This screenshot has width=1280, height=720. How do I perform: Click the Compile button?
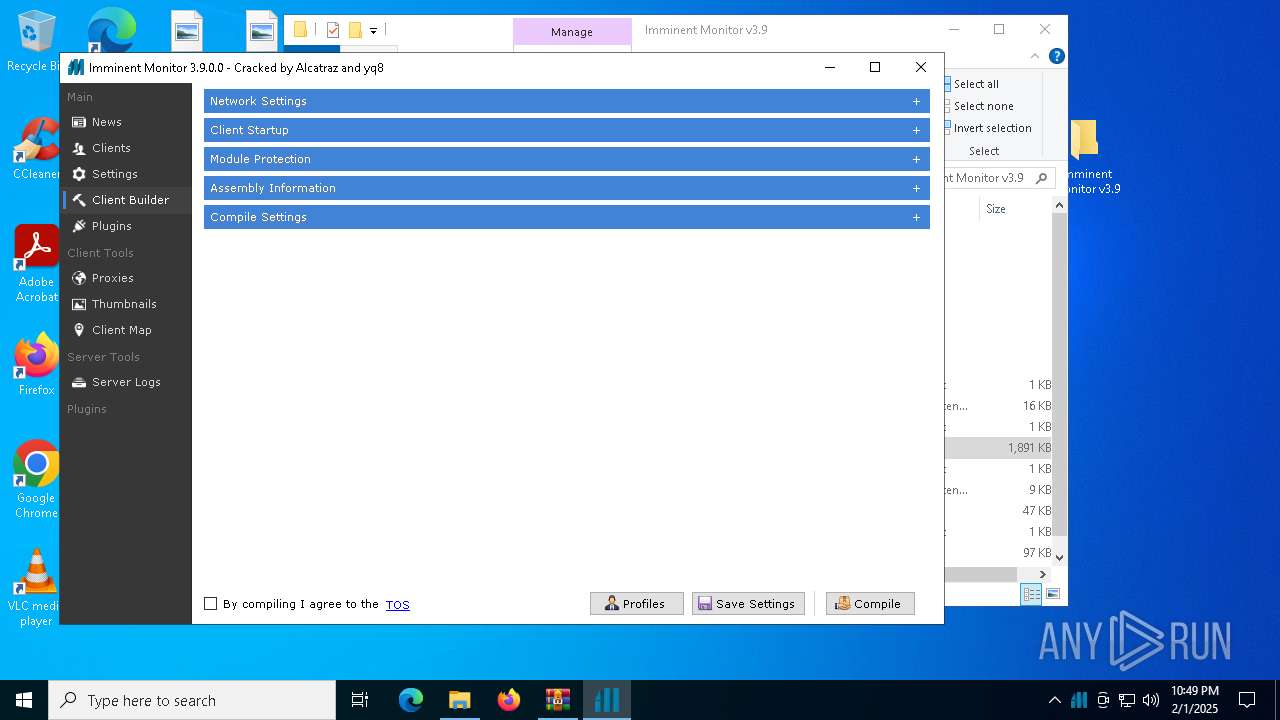click(x=870, y=604)
